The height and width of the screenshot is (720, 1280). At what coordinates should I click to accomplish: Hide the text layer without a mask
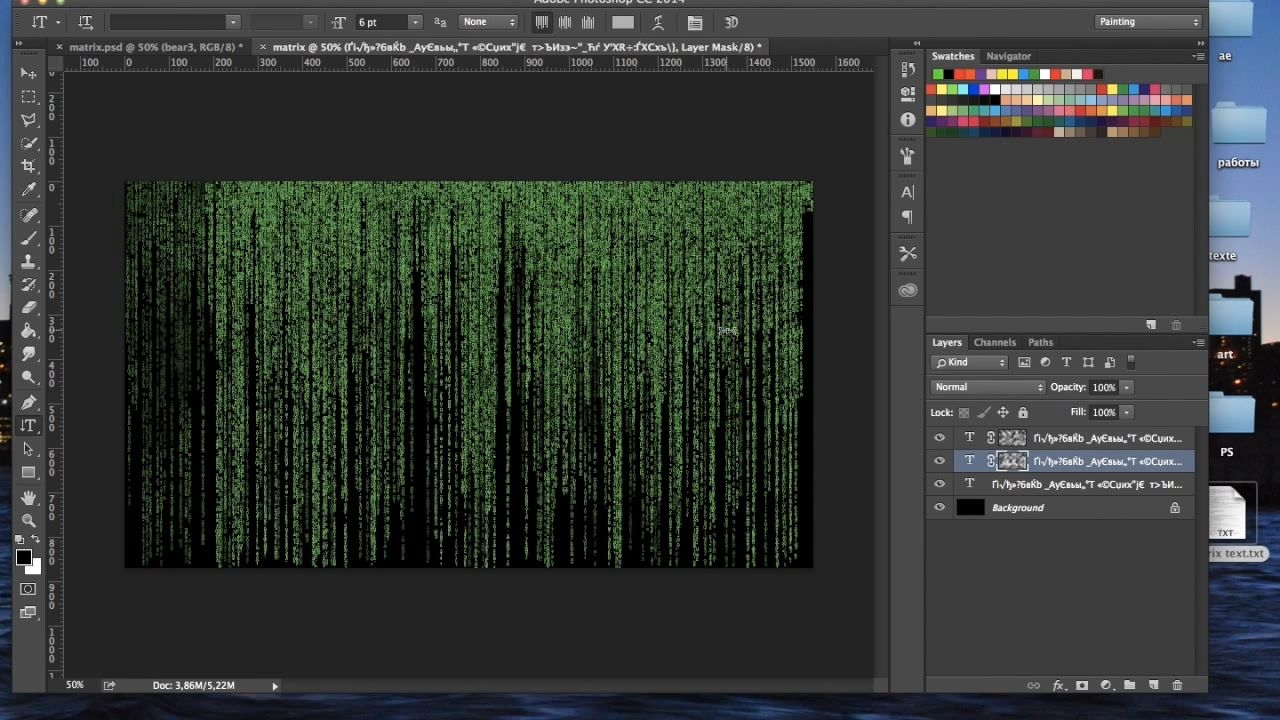click(x=939, y=484)
